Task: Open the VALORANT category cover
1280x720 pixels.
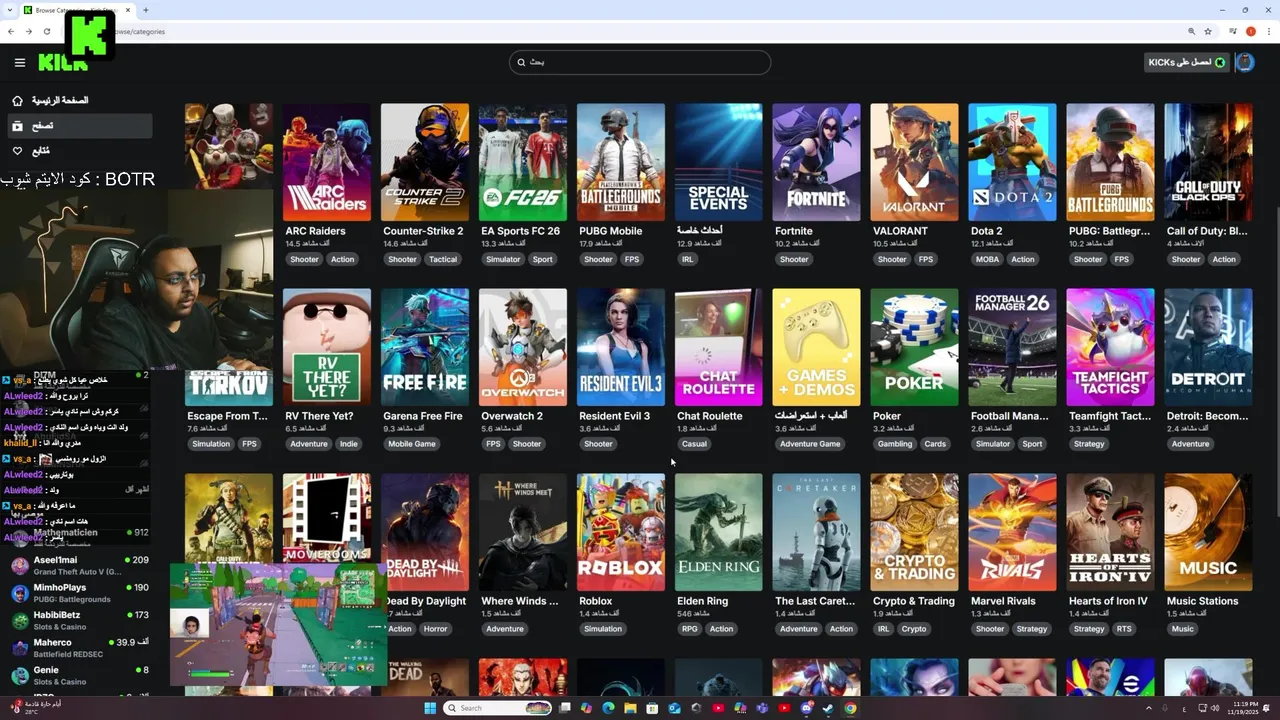Action: click(x=914, y=162)
